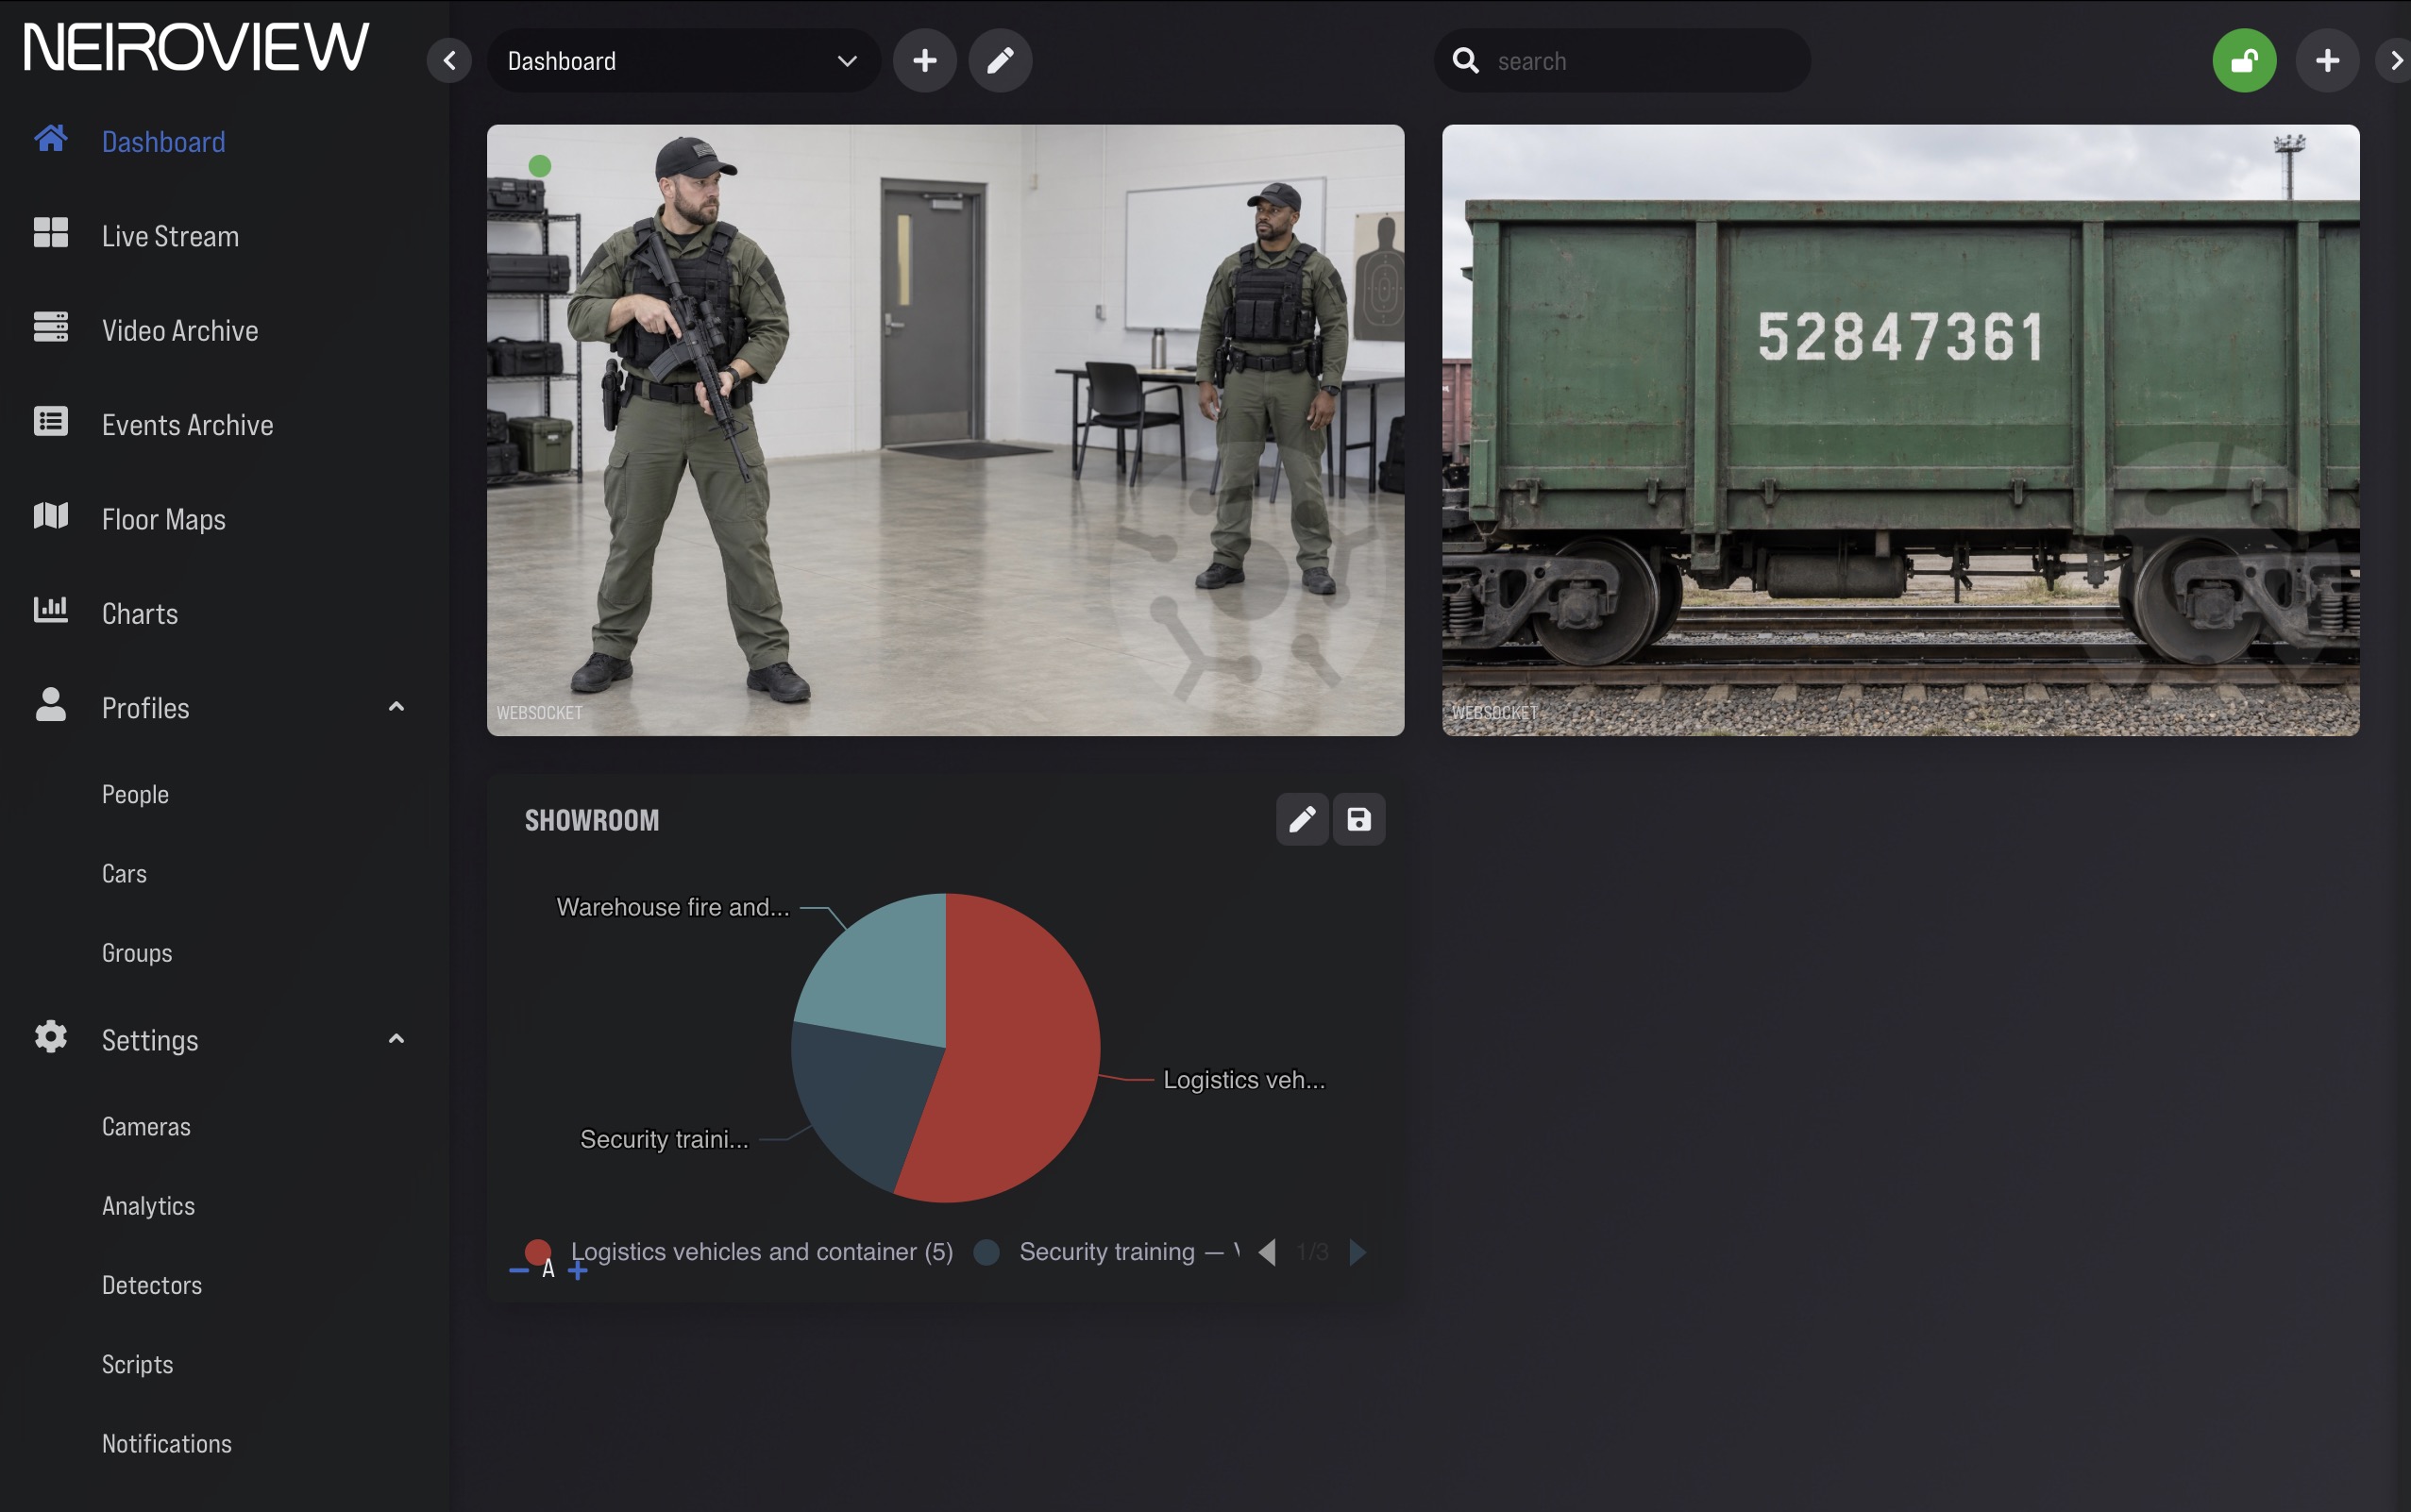Click red Logistics pie slice
This screenshot has height=1512, width=2411.
click(x=1020, y=1050)
